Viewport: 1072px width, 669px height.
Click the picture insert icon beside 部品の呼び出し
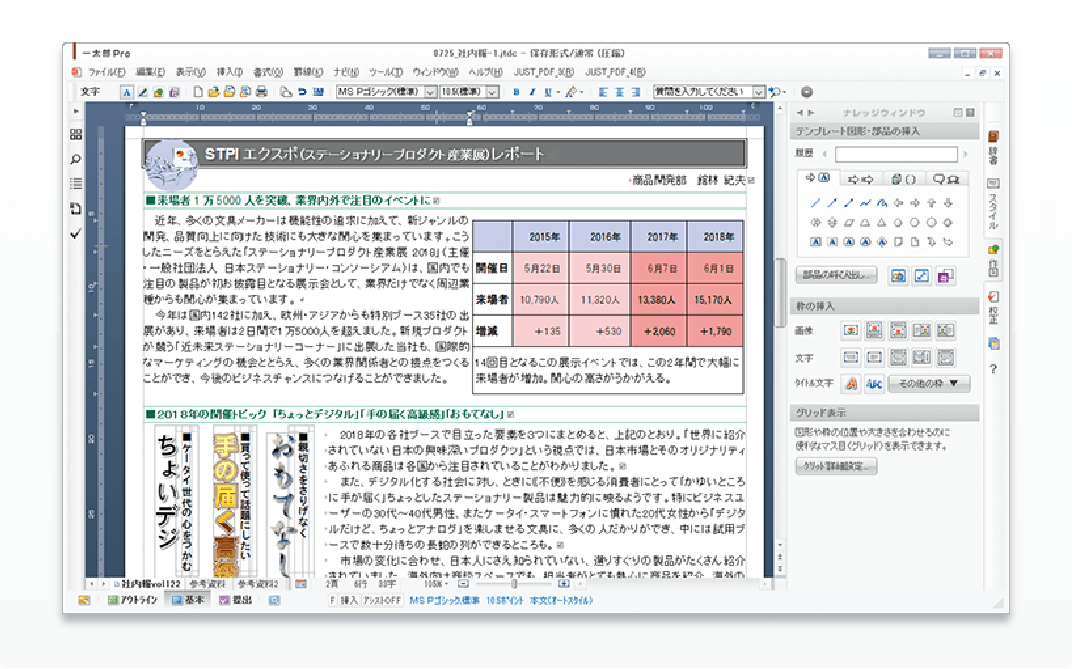[898, 276]
